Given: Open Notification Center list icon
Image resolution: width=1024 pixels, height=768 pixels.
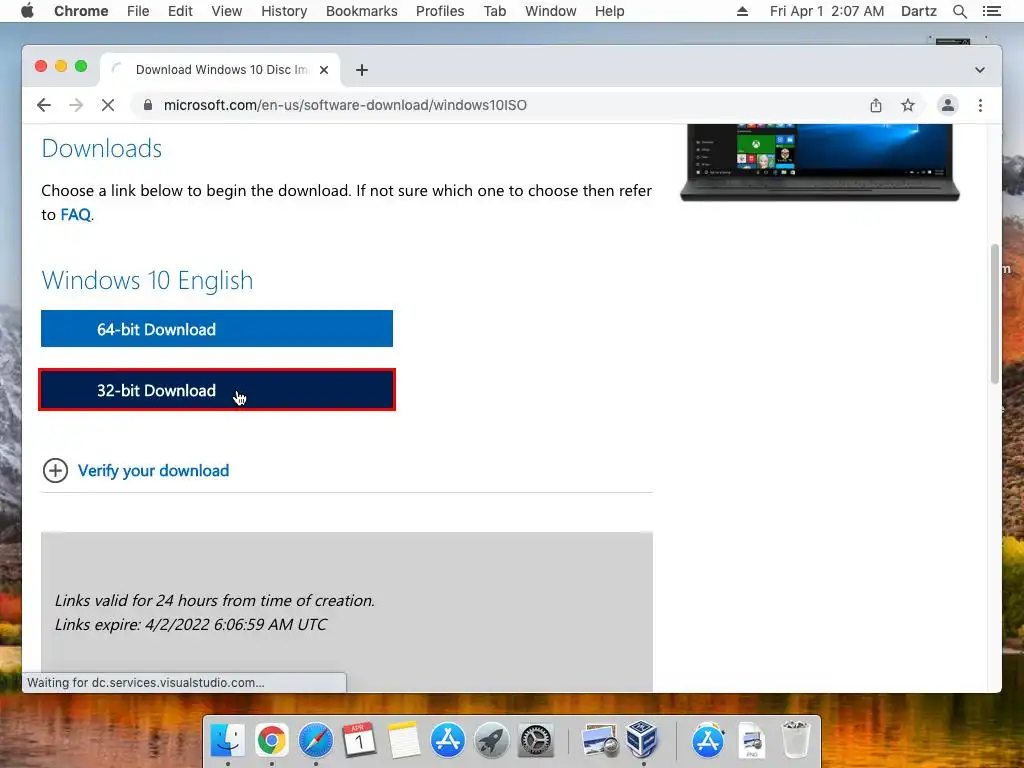Looking at the screenshot, I should point(991,11).
